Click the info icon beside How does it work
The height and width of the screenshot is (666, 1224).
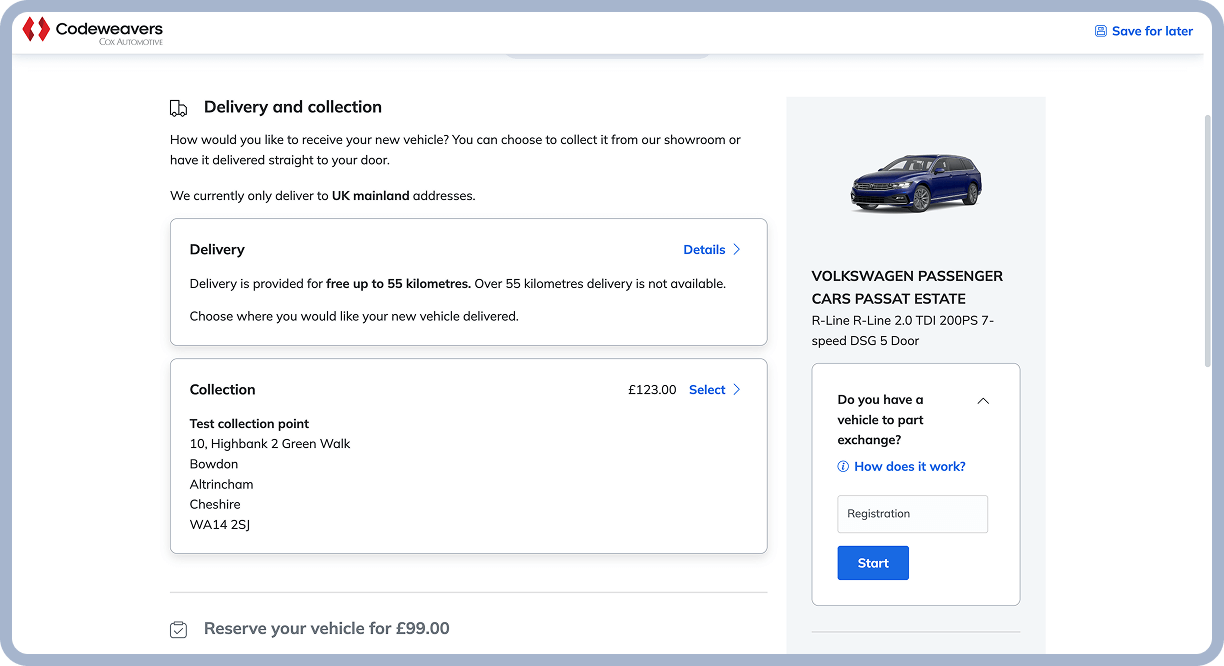pyautogui.click(x=843, y=467)
